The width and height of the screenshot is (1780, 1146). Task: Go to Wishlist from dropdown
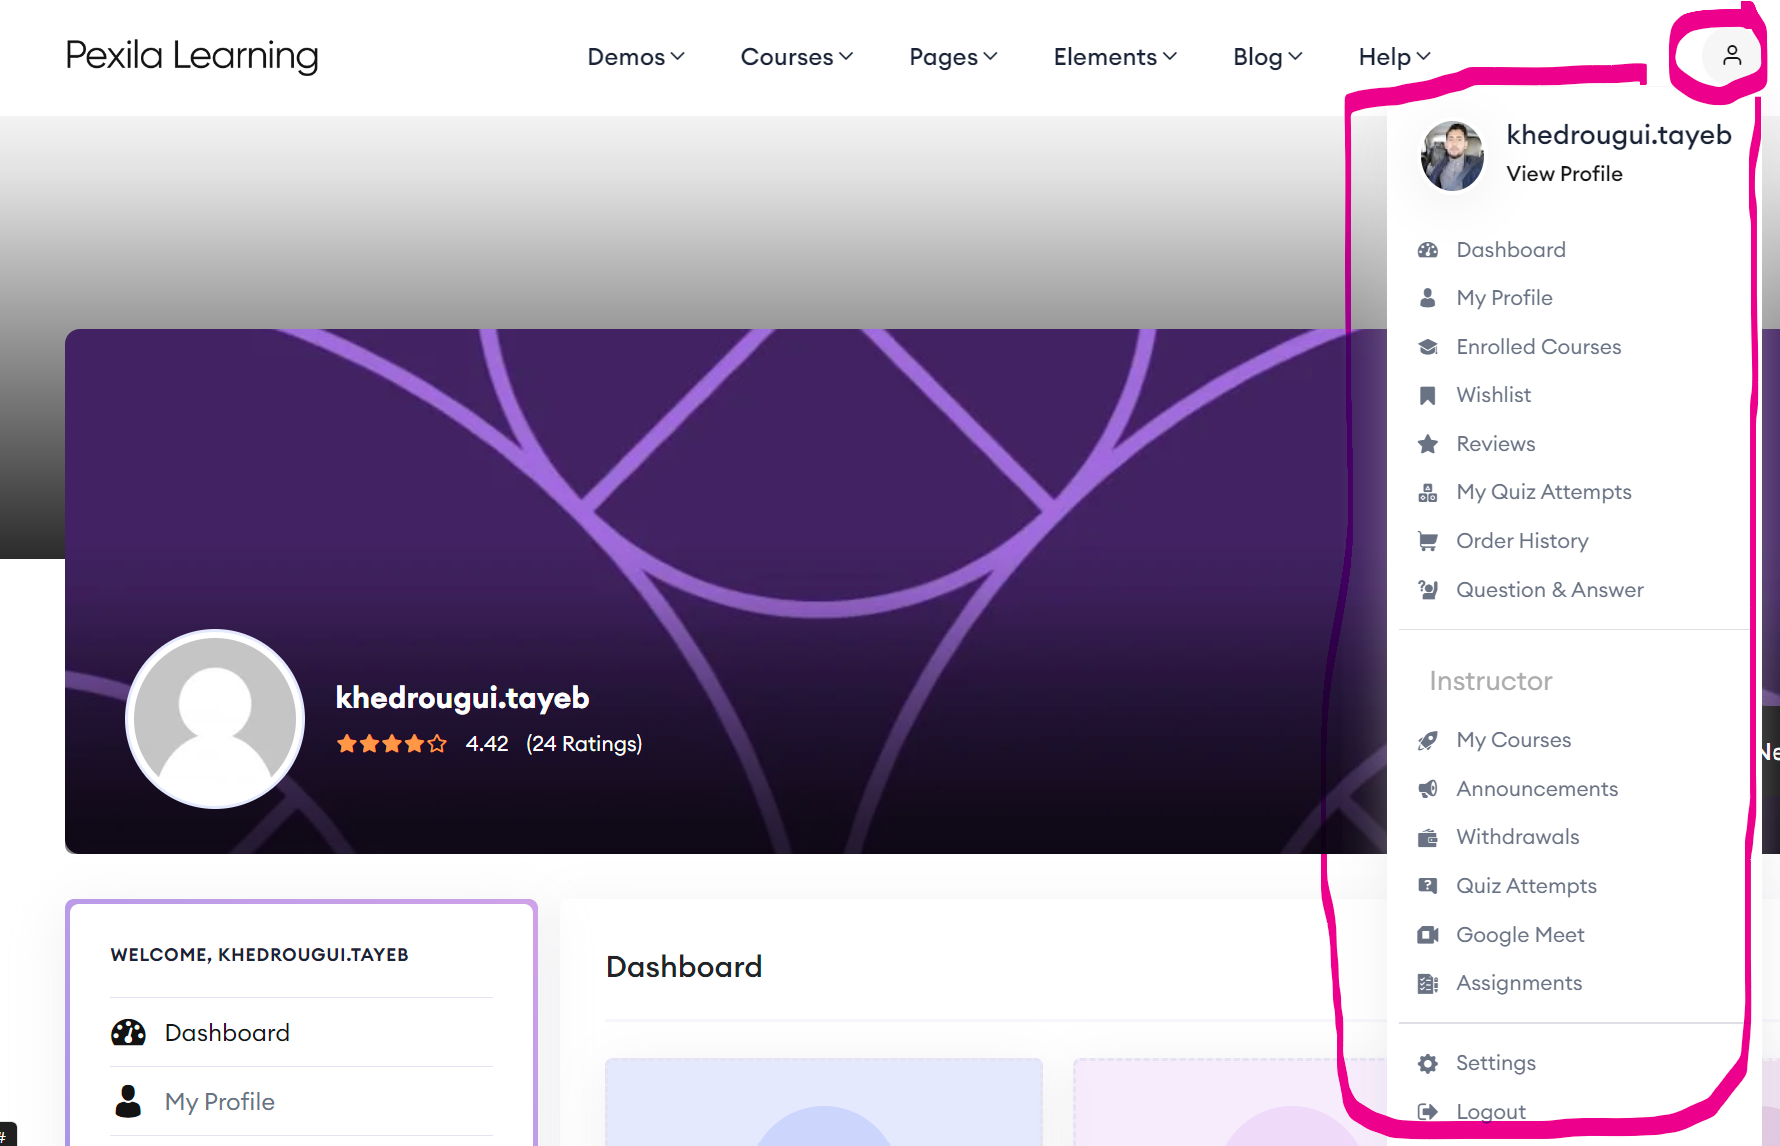pyautogui.click(x=1493, y=395)
